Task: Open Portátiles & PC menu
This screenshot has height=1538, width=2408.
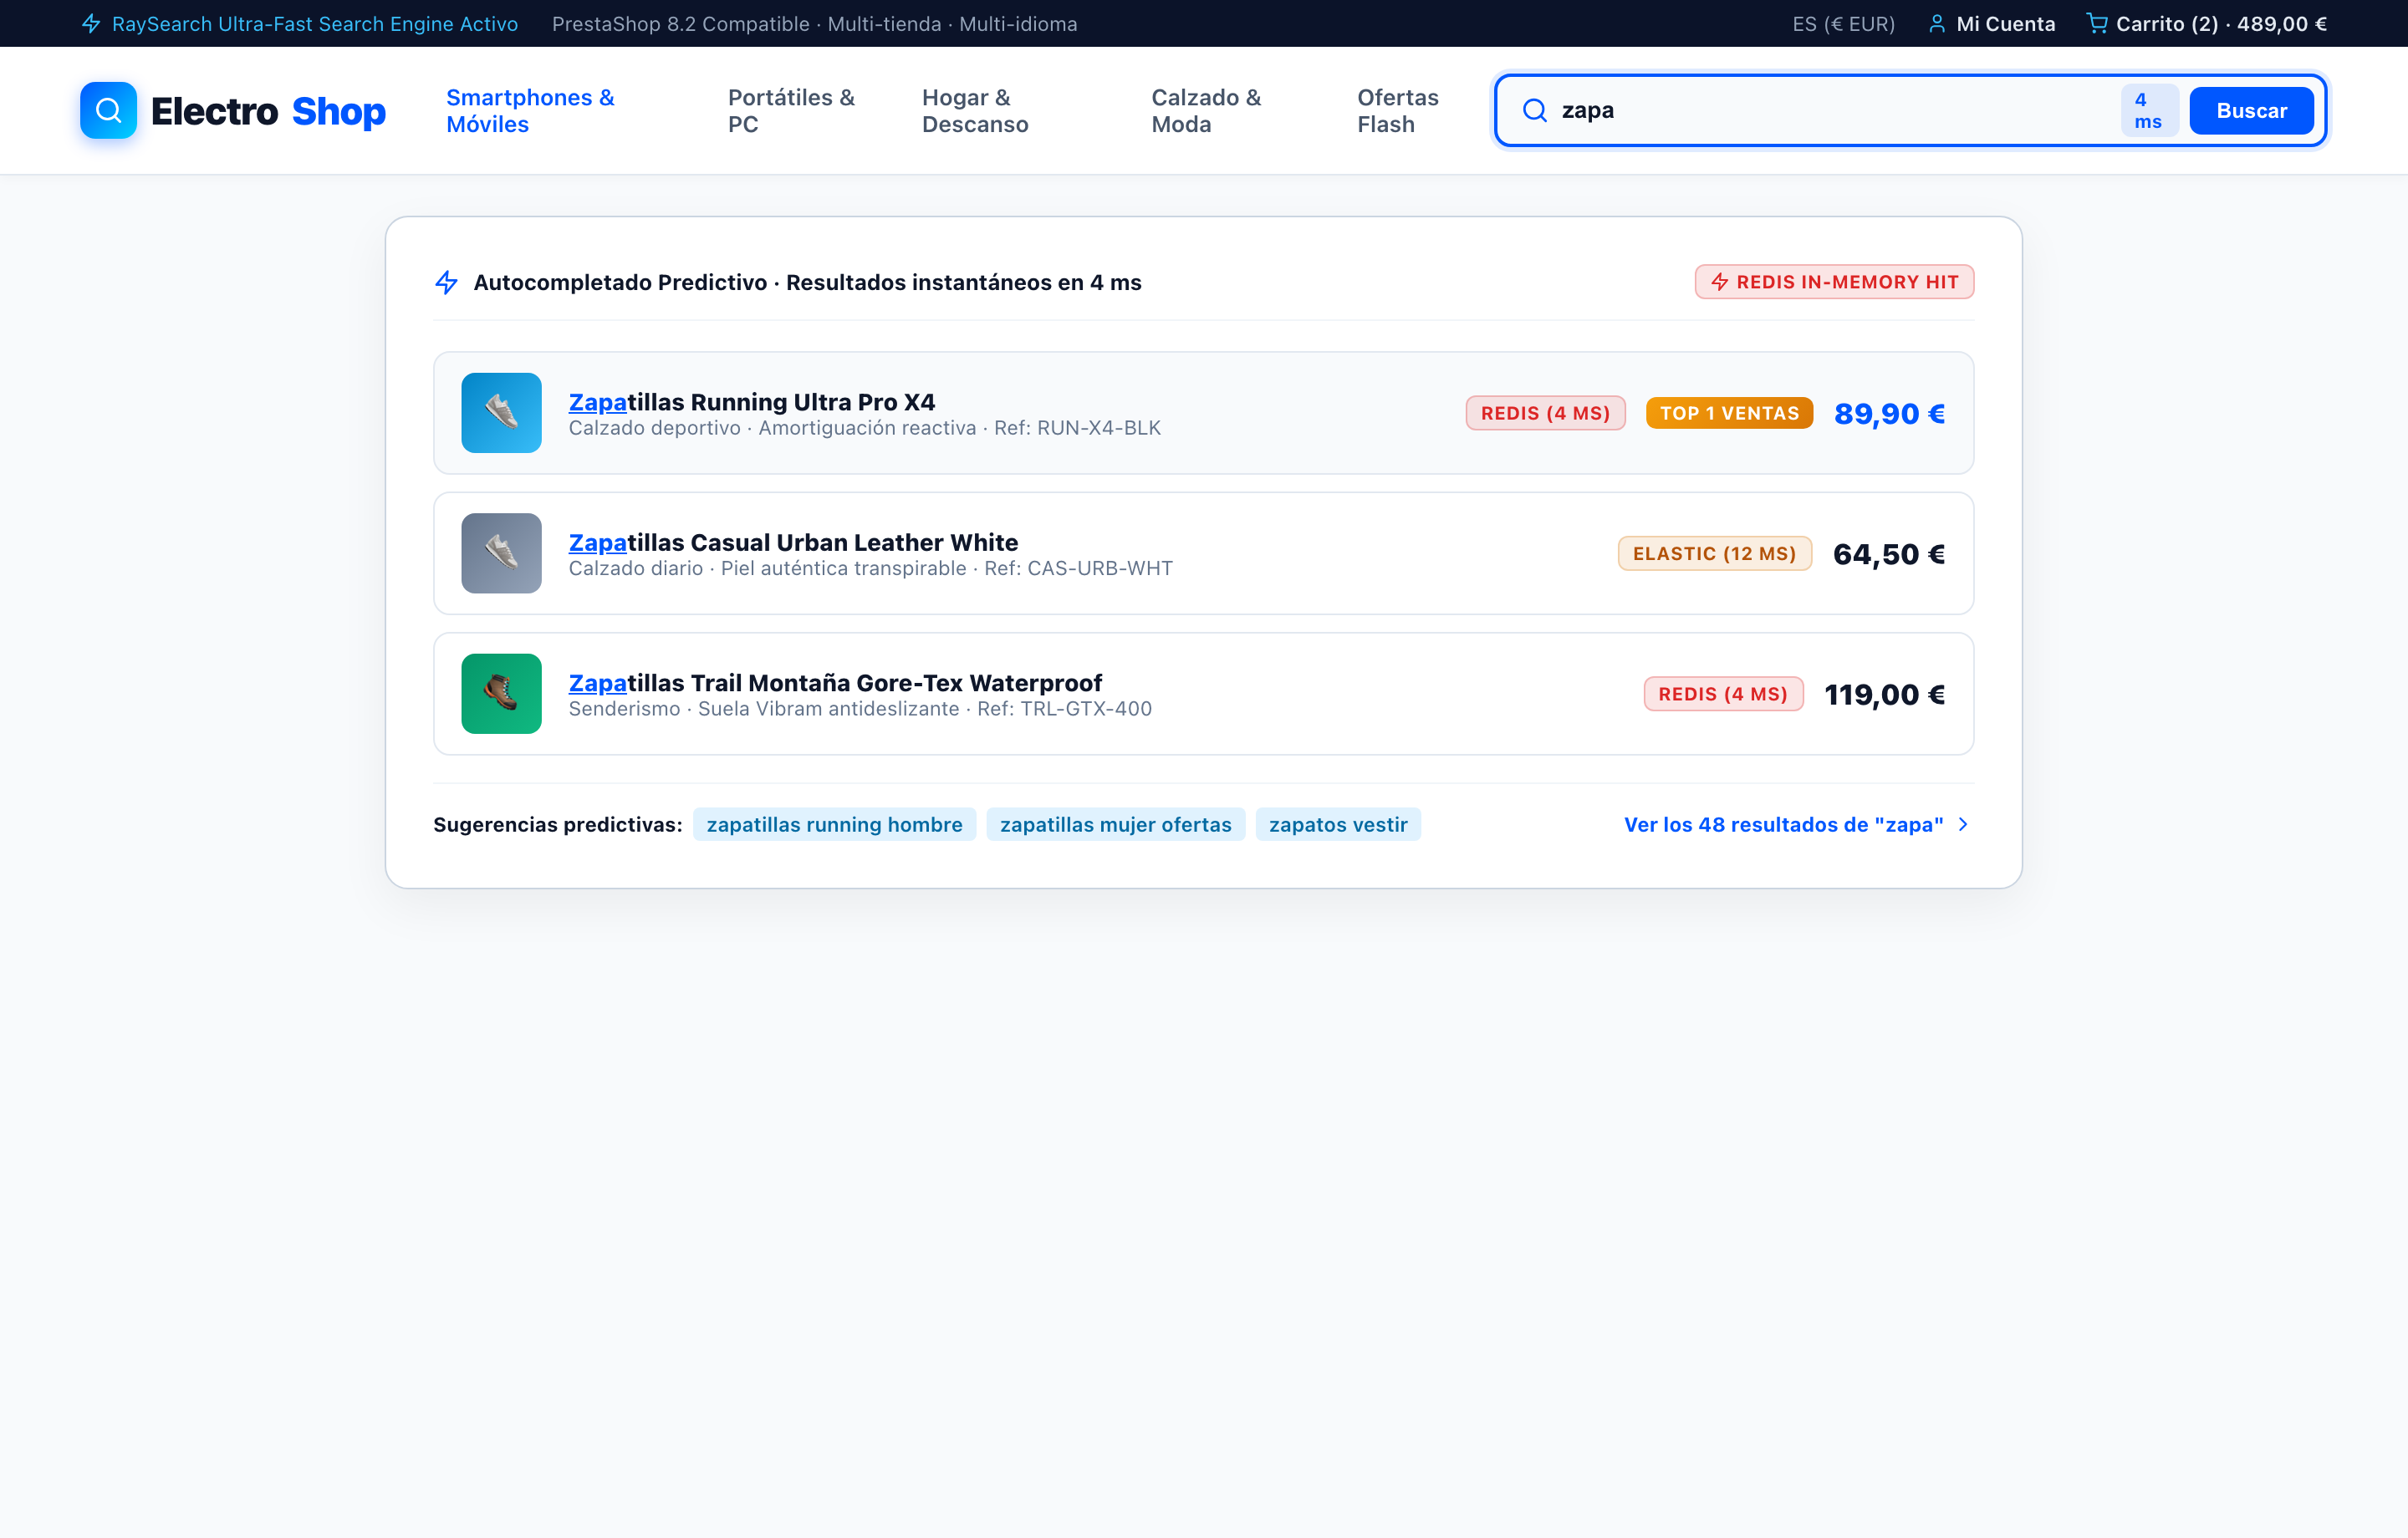Action: (791, 111)
